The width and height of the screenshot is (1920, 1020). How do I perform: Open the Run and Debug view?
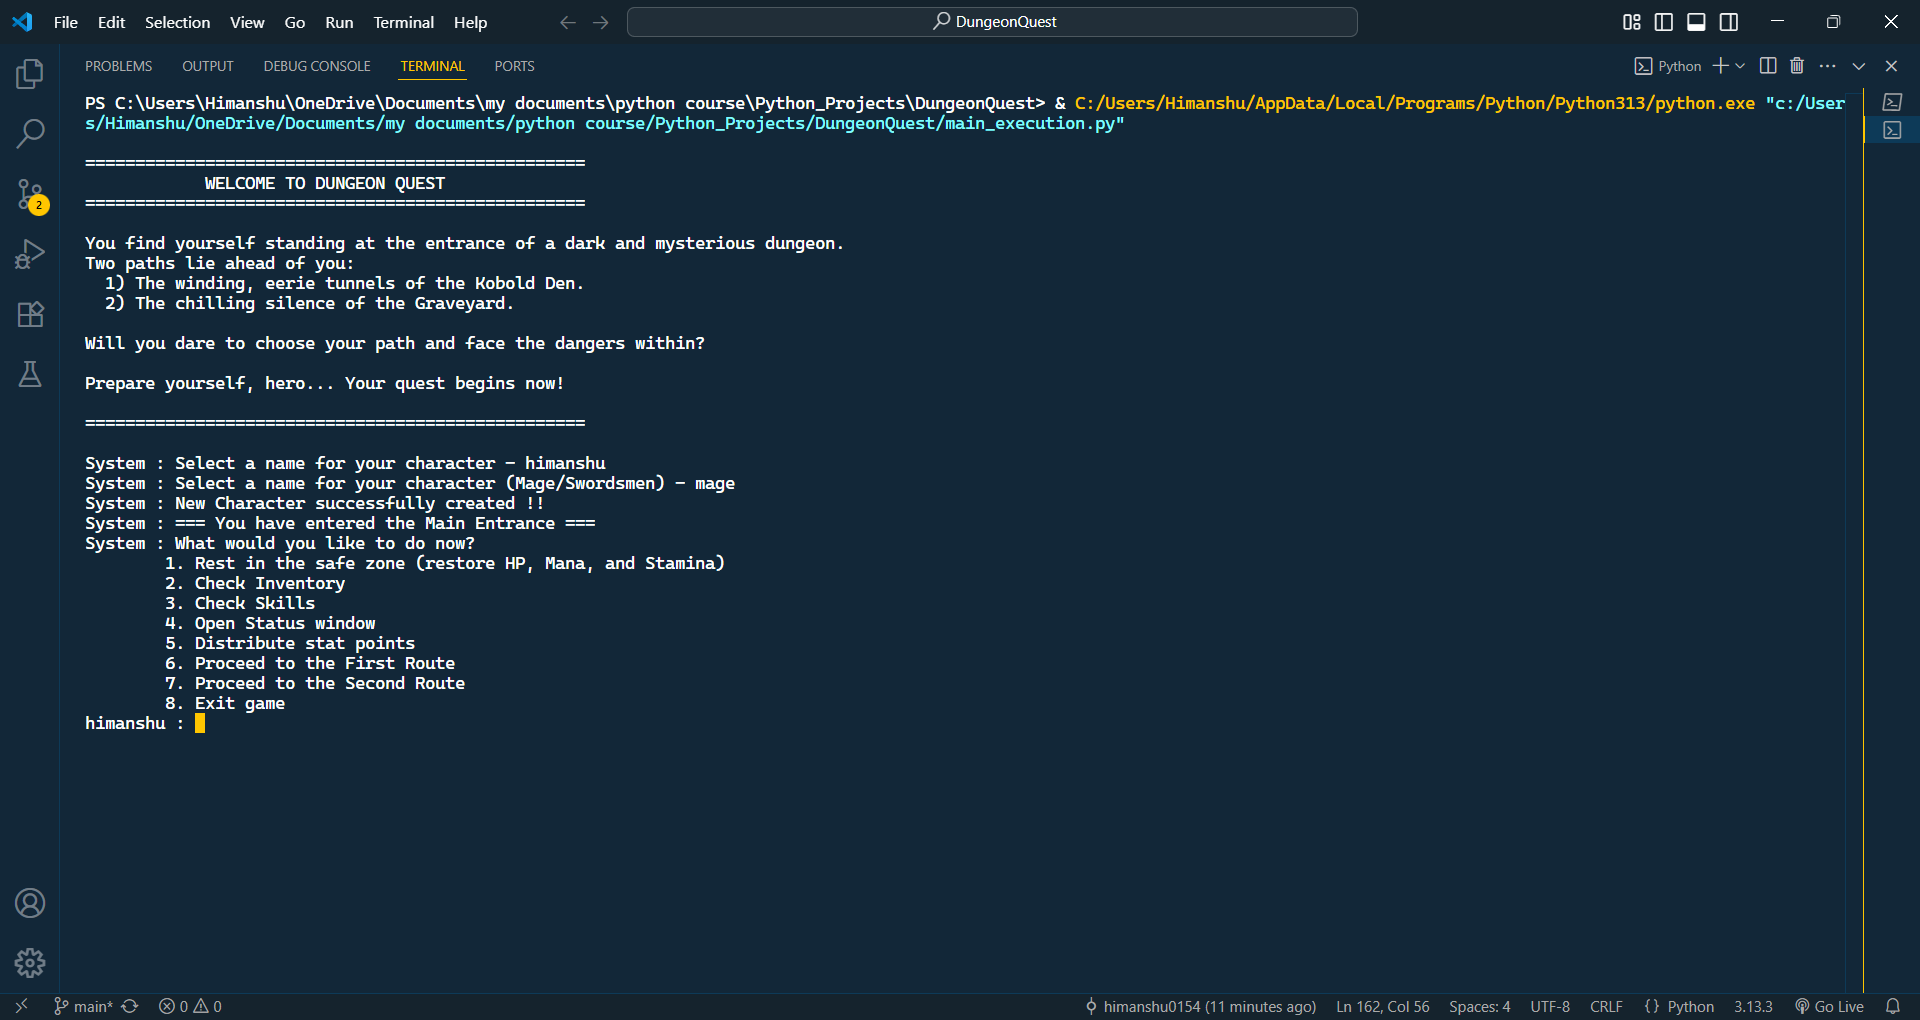(x=30, y=254)
